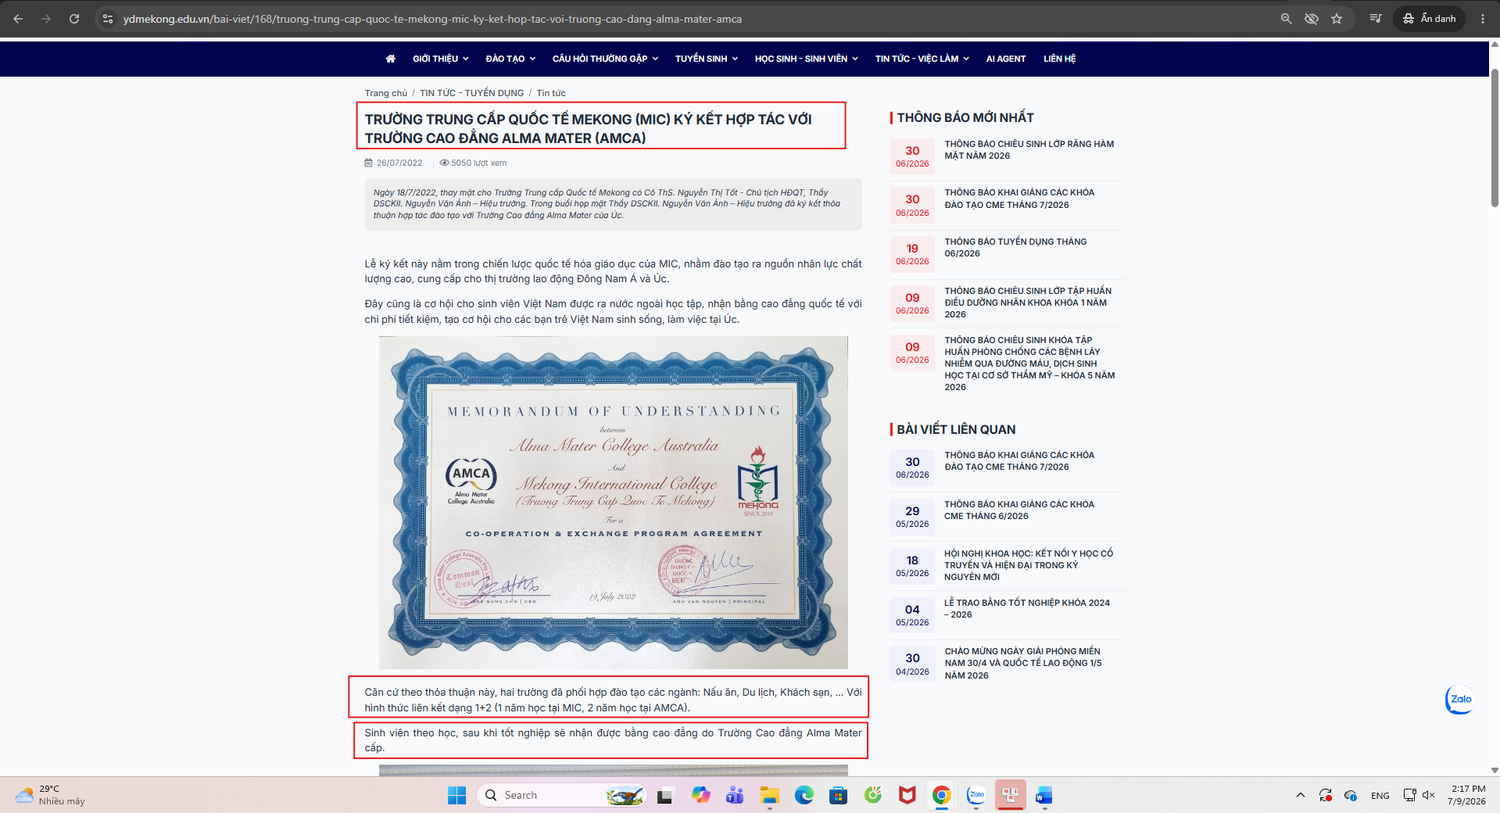Open the Memorandum of Understanding certificate image
Screen dimensions: 1500x813
613,502
